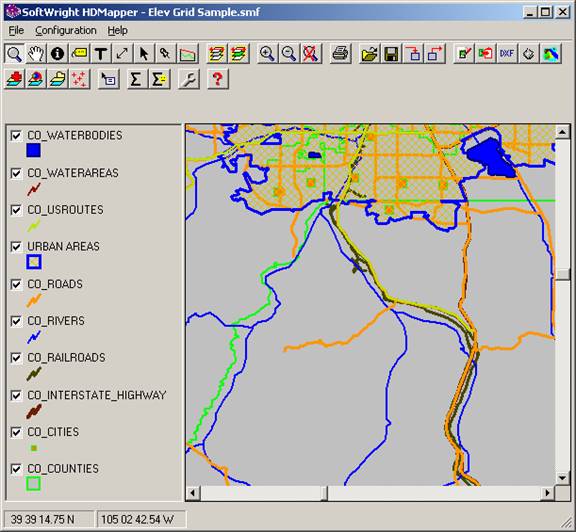Open the File menu
576x532 pixels.
(x=16, y=30)
